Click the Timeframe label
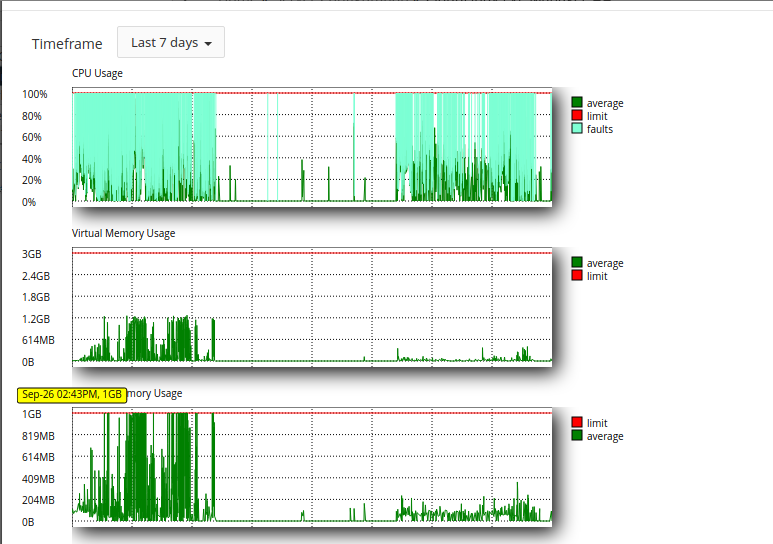This screenshot has height=544, width=773. click(67, 44)
